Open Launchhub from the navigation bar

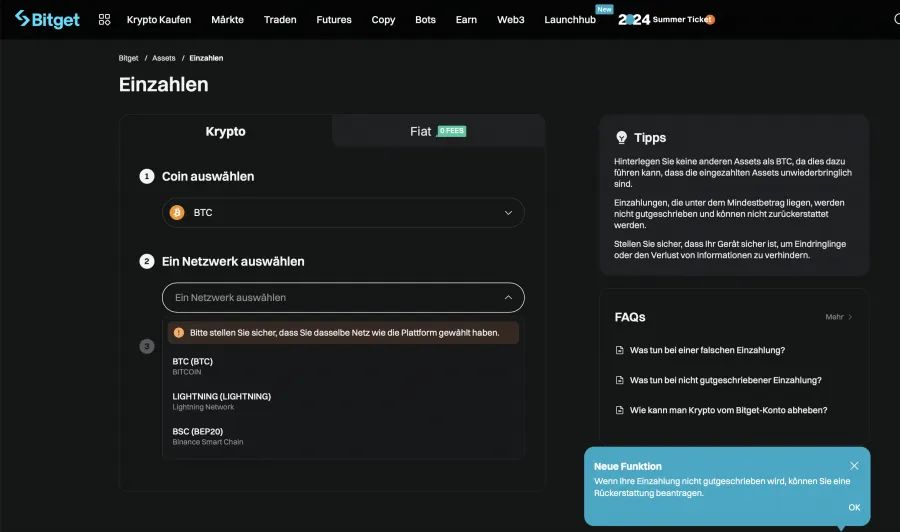570,20
